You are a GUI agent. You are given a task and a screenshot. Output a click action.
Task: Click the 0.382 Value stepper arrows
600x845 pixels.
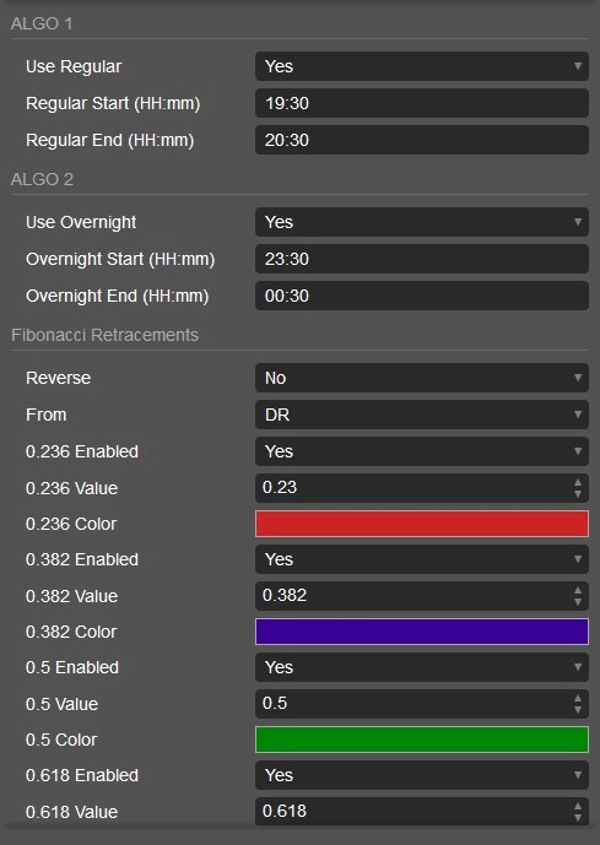point(578,596)
